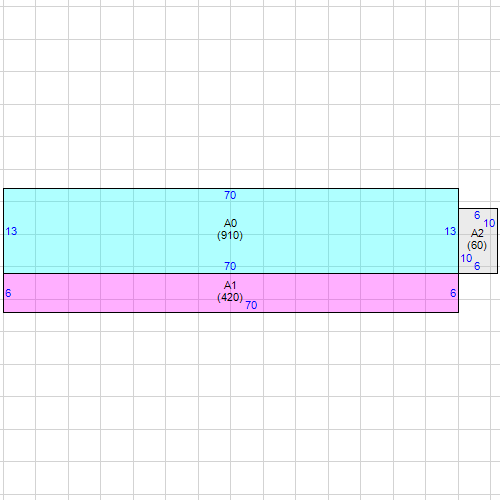Click the (420) area value of A1
The image size is (500, 500).
(x=230, y=297)
